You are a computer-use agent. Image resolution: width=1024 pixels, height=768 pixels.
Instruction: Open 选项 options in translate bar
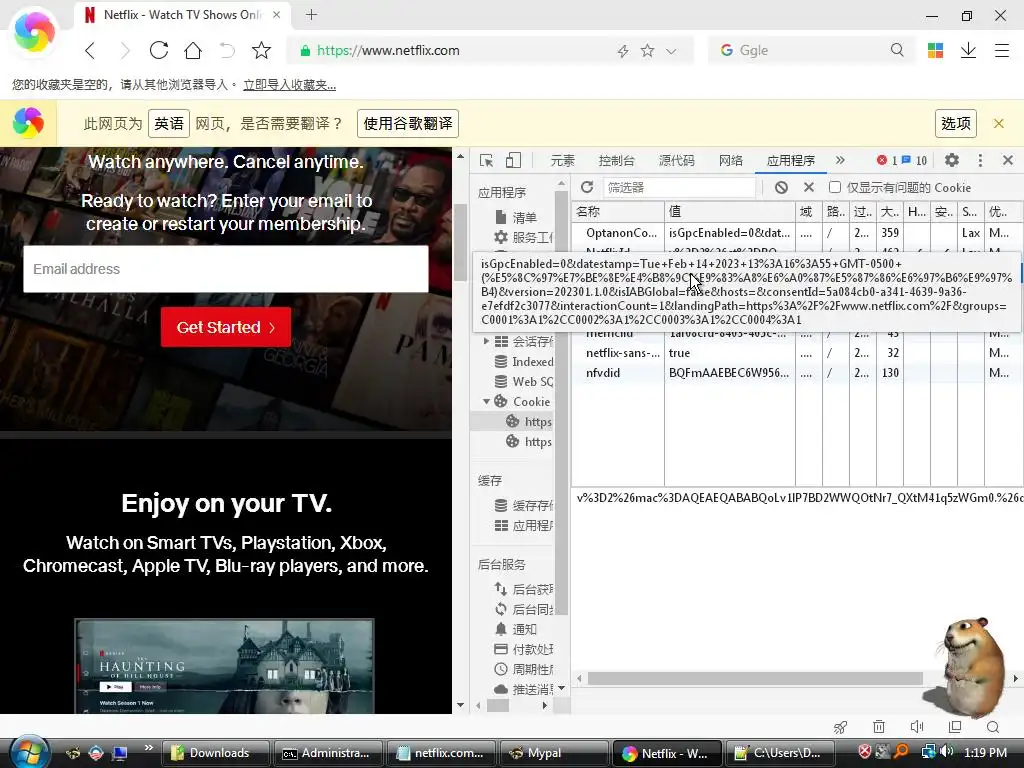(956, 123)
